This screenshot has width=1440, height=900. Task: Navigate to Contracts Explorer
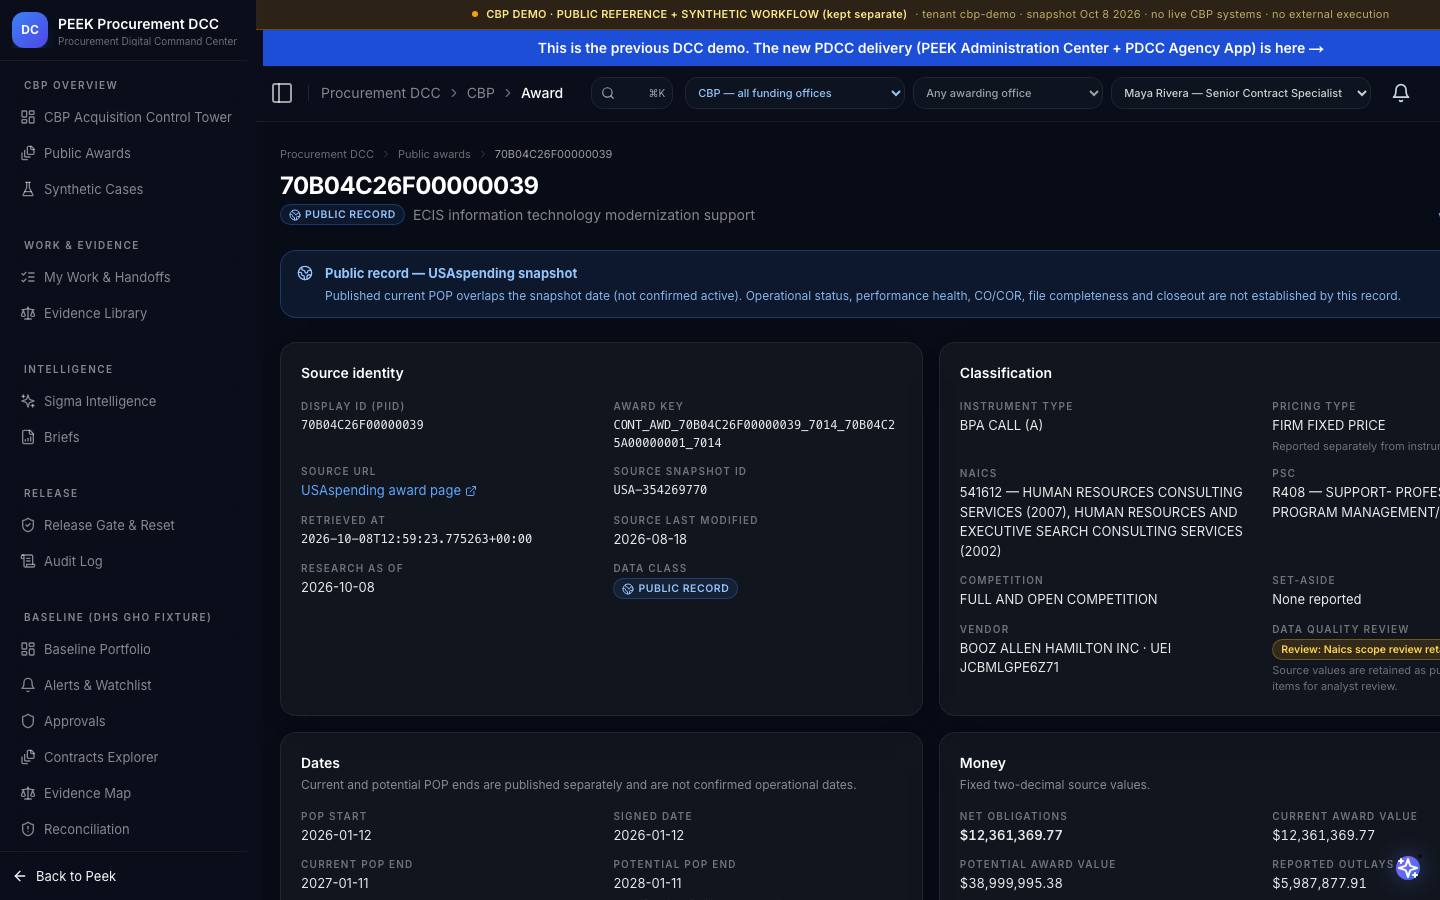coord(124,757)
